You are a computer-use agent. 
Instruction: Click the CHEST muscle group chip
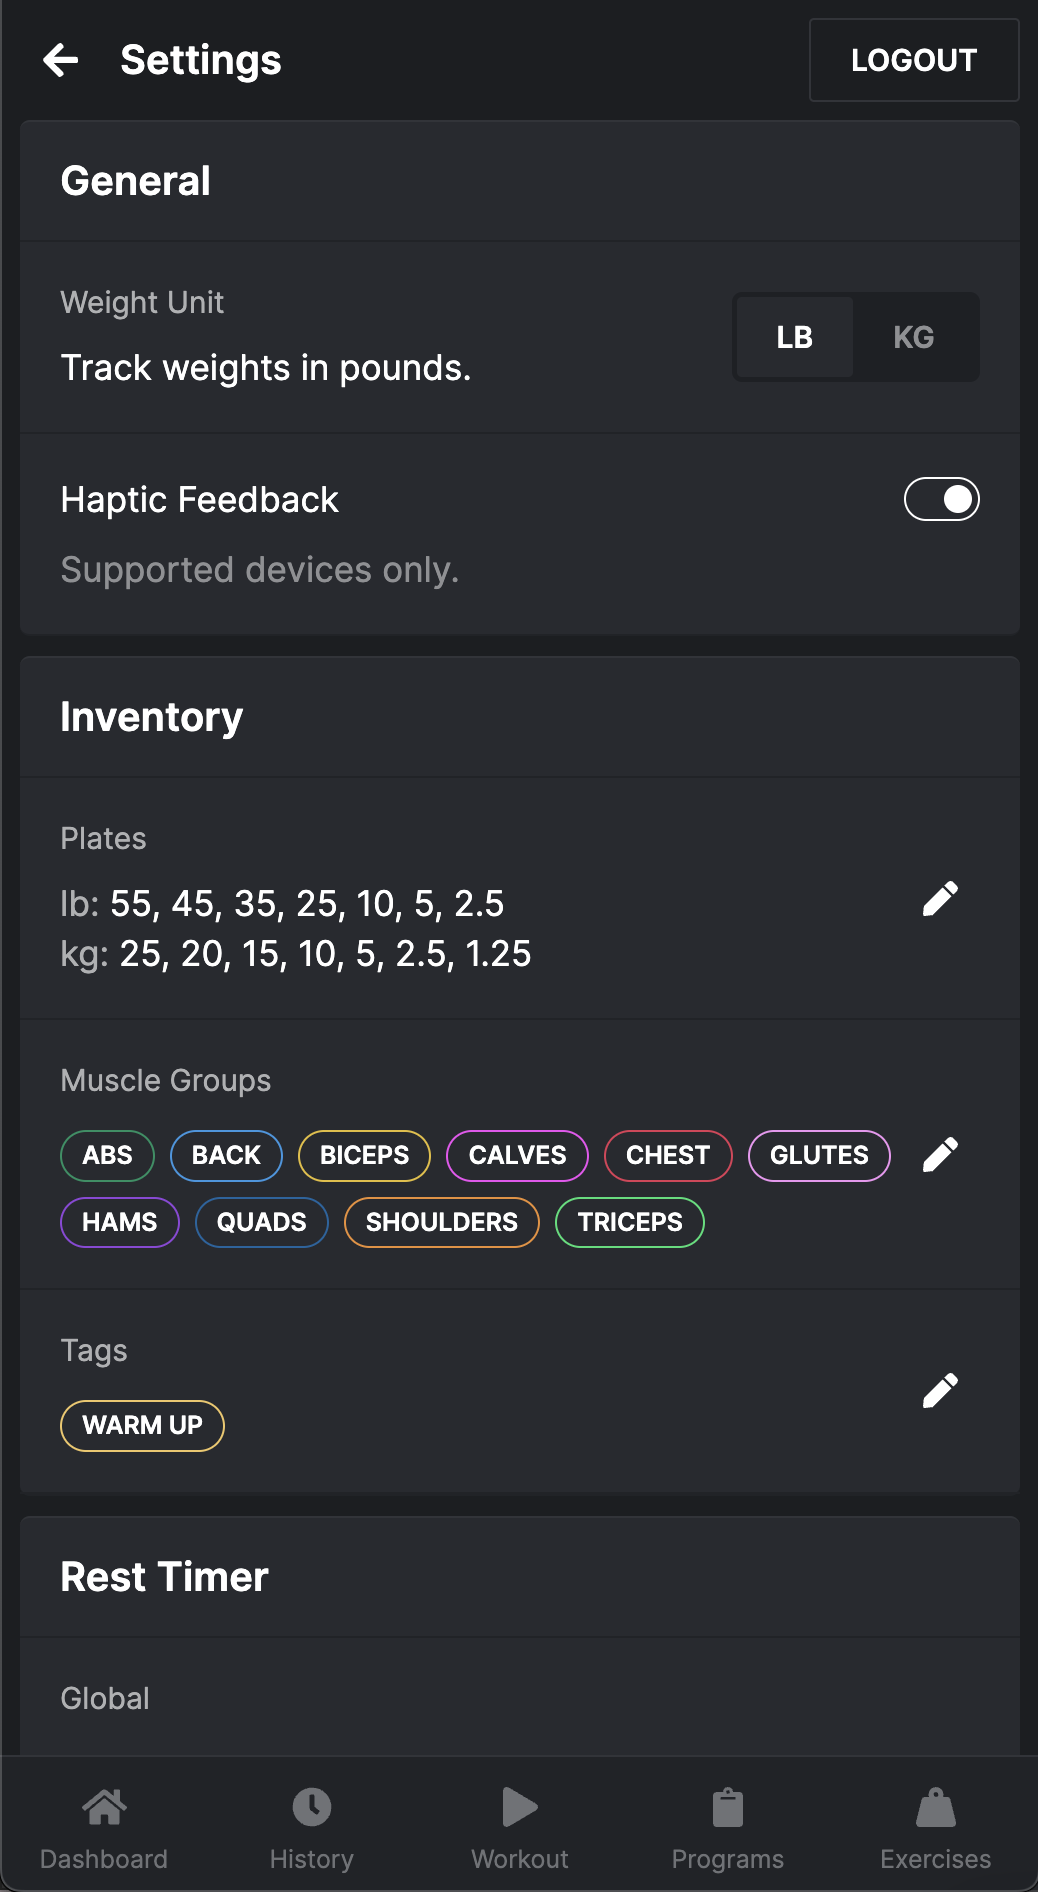click(668, 1155)
